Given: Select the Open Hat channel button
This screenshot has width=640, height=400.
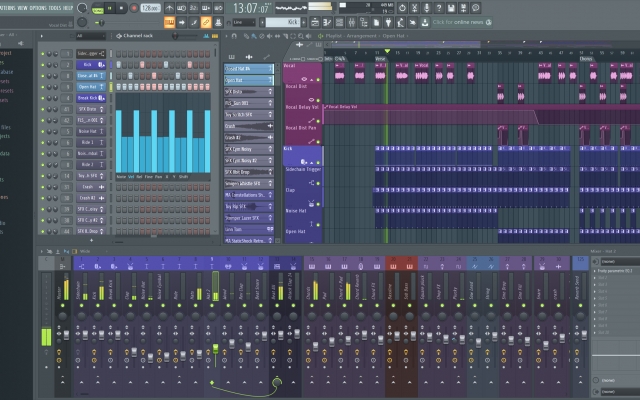Looking at the screenshot, I should click(89, 87).
